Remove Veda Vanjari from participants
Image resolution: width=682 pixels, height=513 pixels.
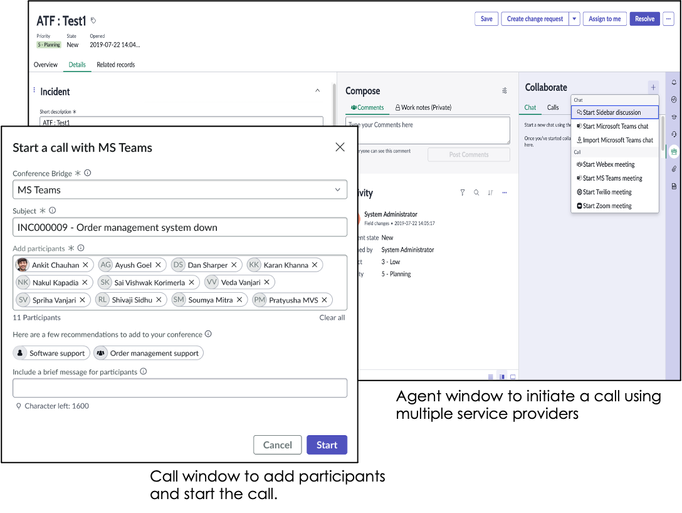click(267, 282)
